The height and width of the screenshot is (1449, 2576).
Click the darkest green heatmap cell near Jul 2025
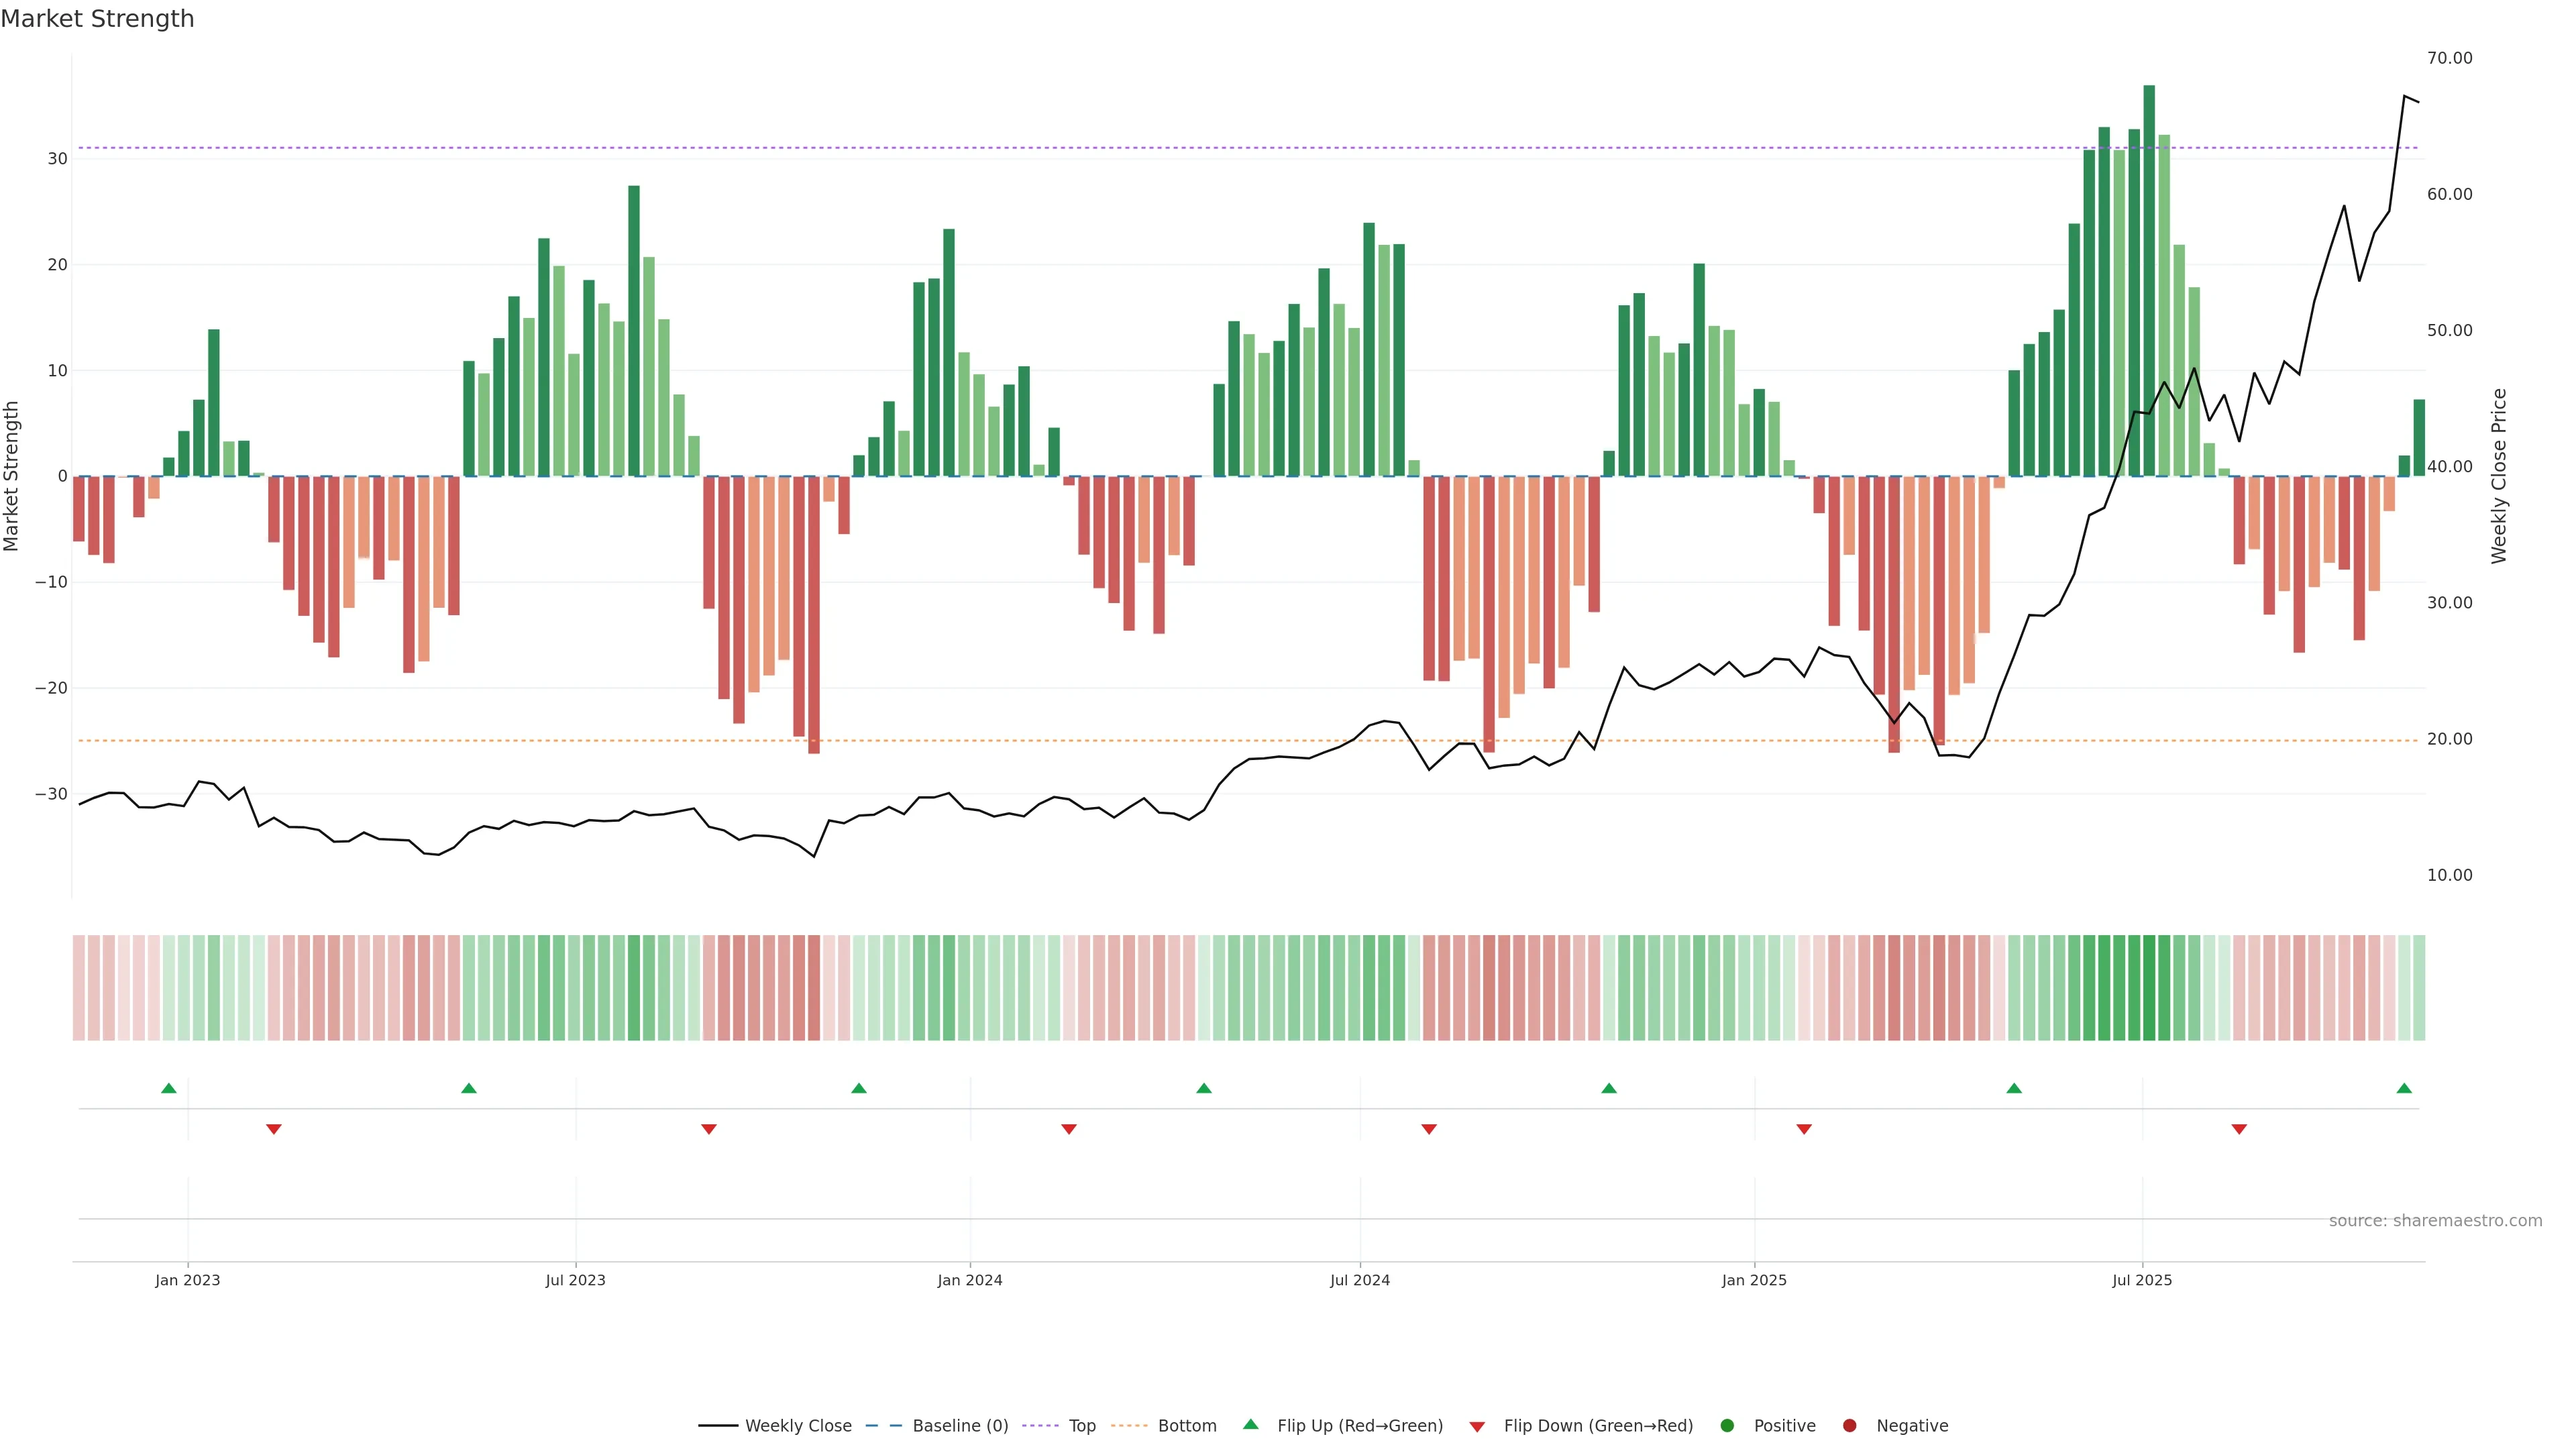coord(2149,987)
